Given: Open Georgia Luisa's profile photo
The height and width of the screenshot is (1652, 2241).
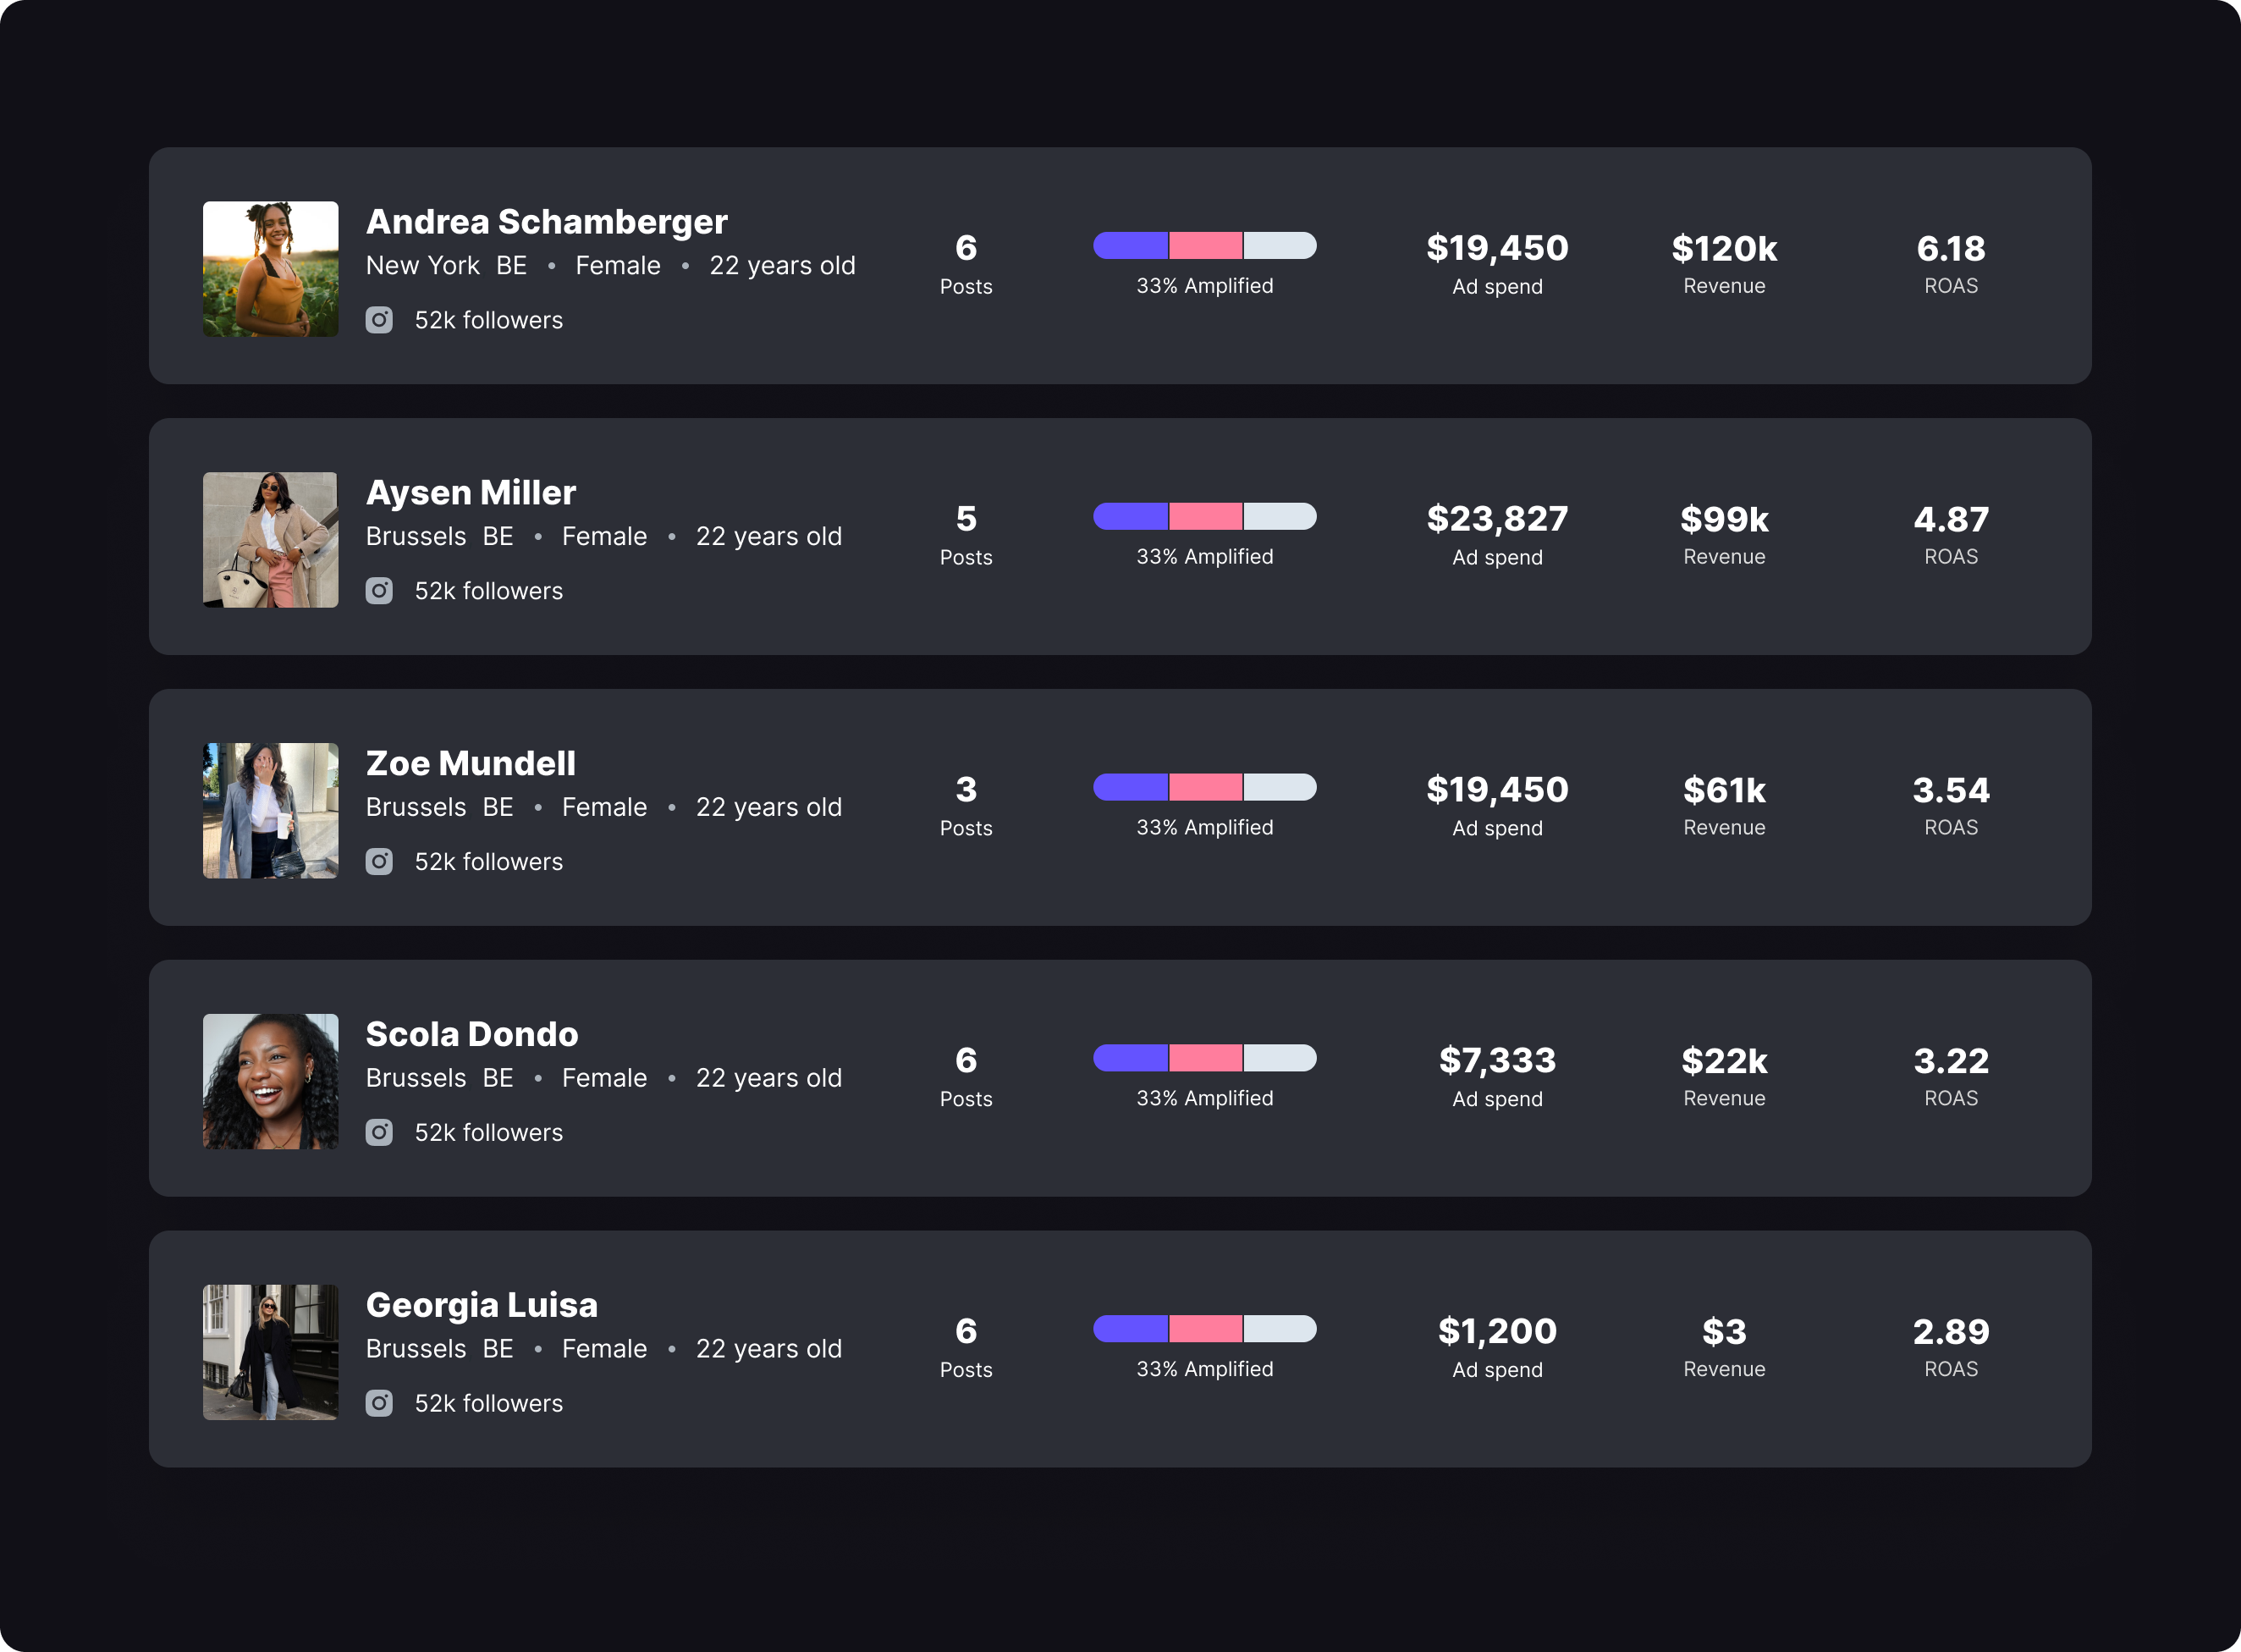Looking at the screenshot, I should tap(271, 1353).
